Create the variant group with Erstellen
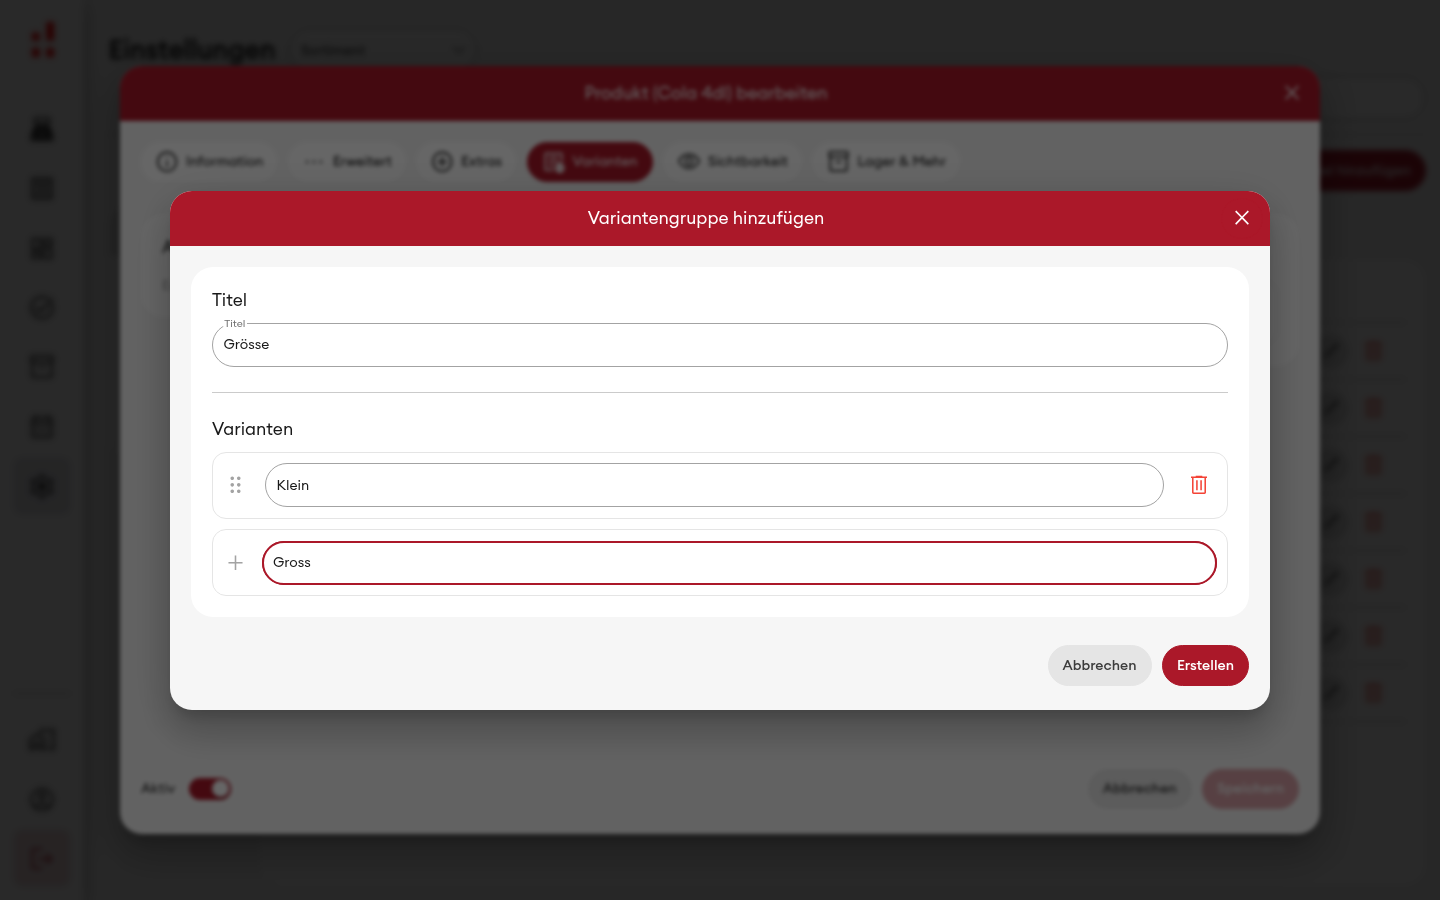Screen dimensions: 1440x900 pyautogui.click(x=1205, y=665)
